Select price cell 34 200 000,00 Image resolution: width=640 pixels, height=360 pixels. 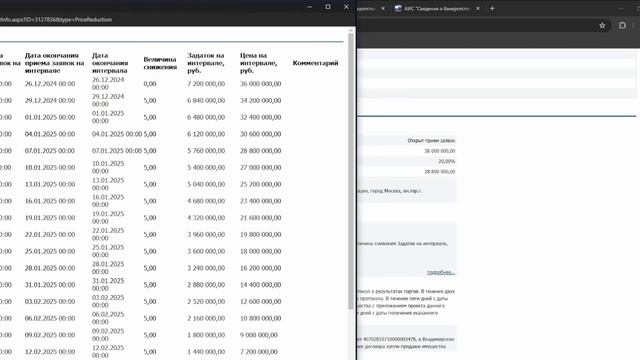(260, 100)
